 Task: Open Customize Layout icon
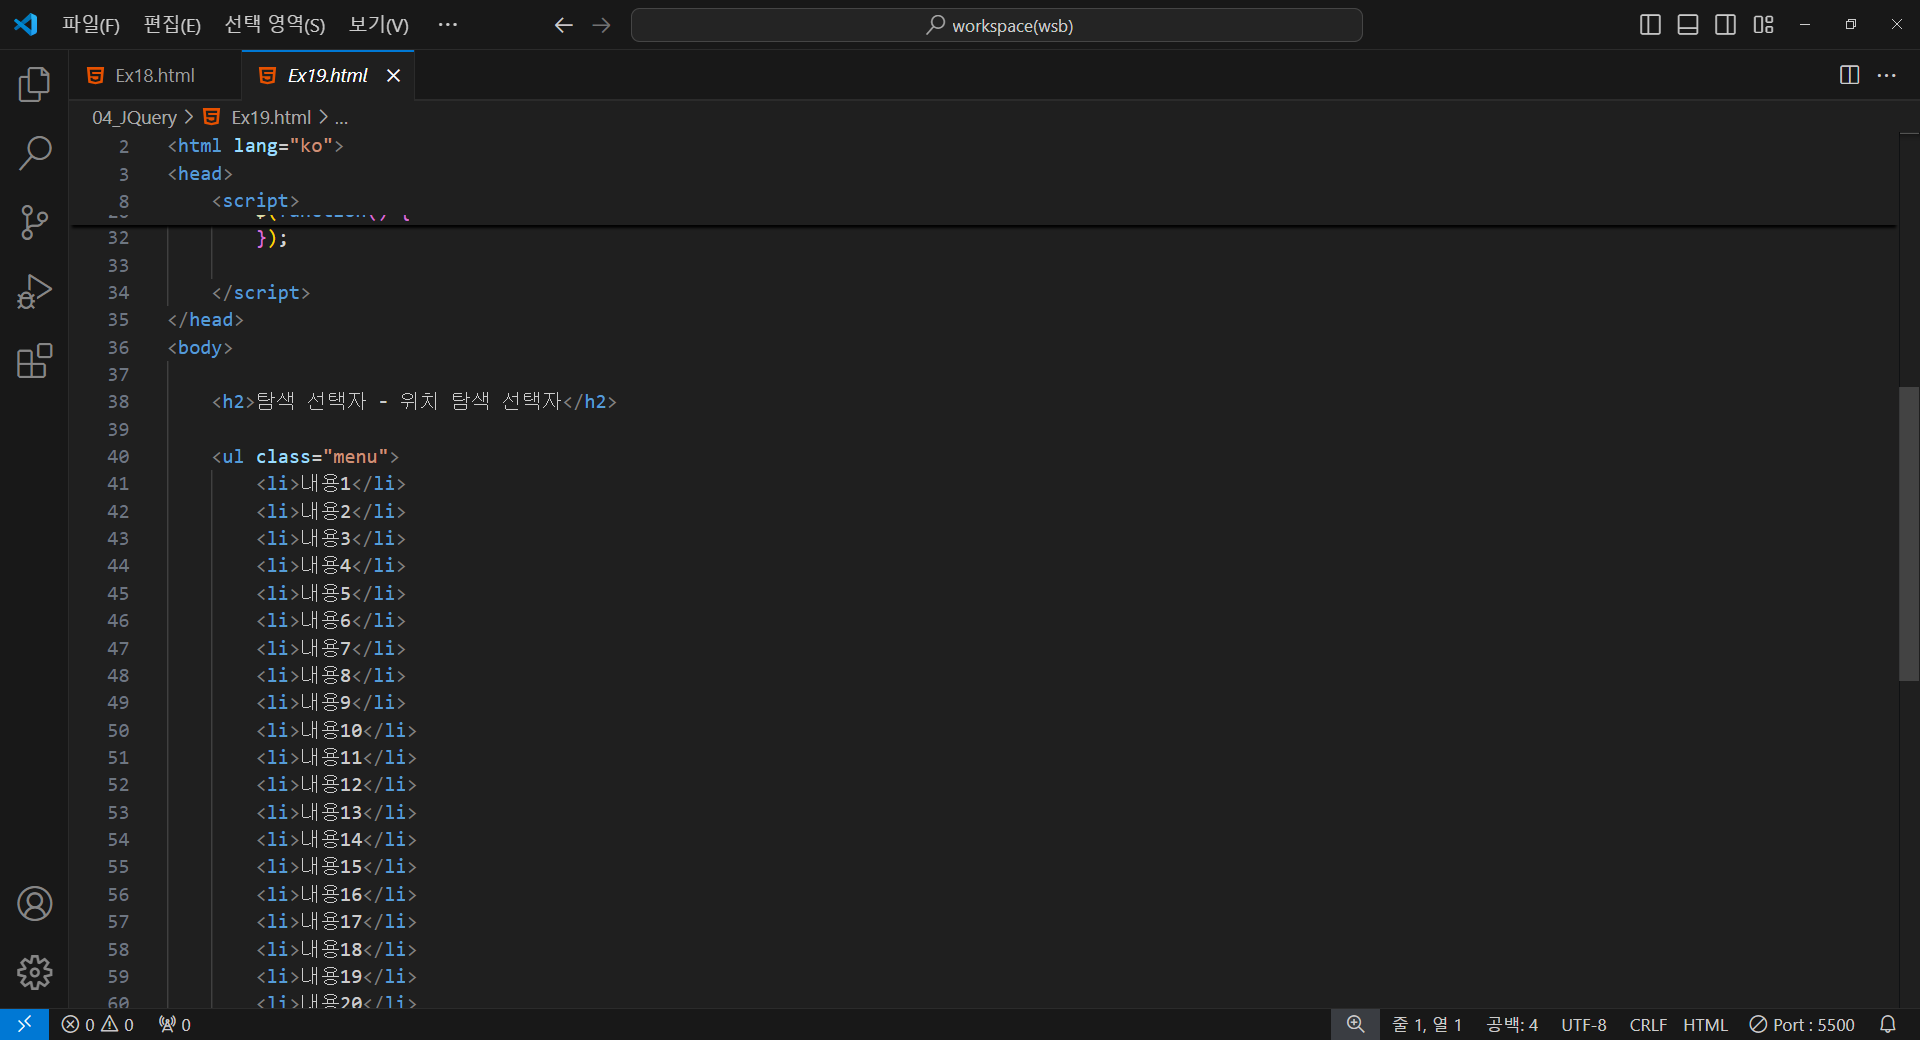click(x=1763, y=25)
